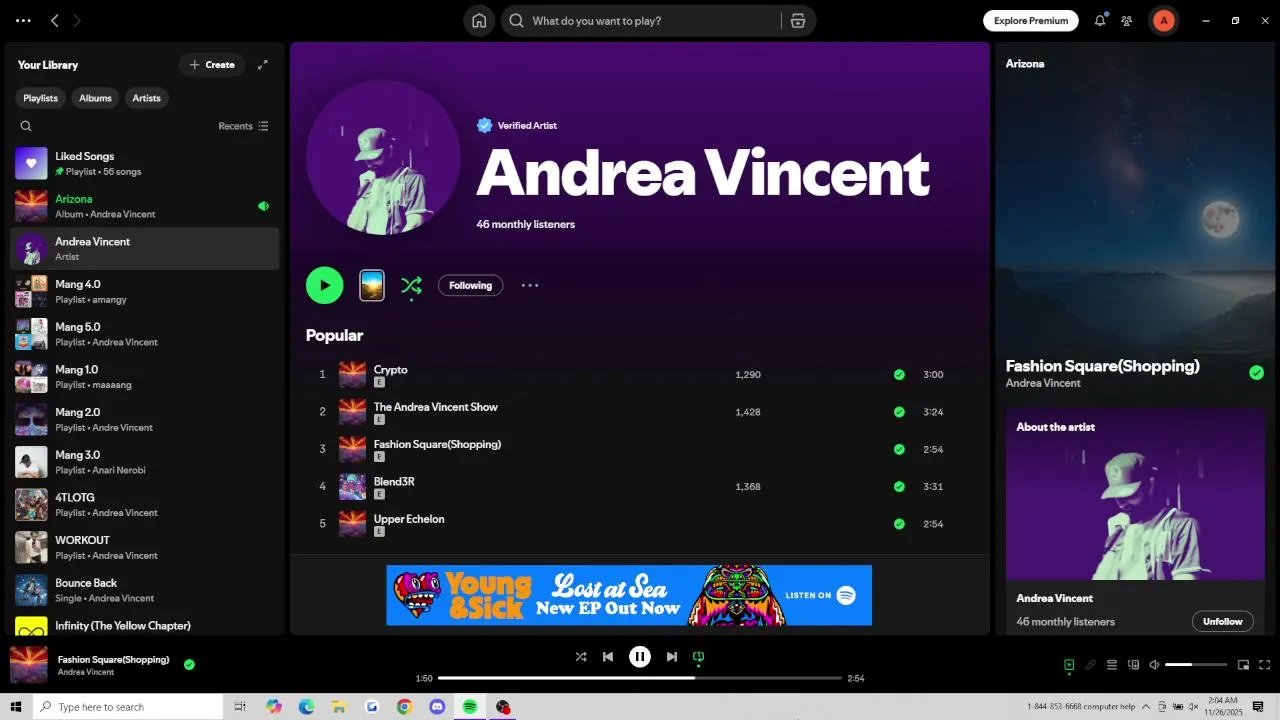Skip to the previous track
The width and height of the screenshot is (1280, 720).
click(x=608, y=657)
